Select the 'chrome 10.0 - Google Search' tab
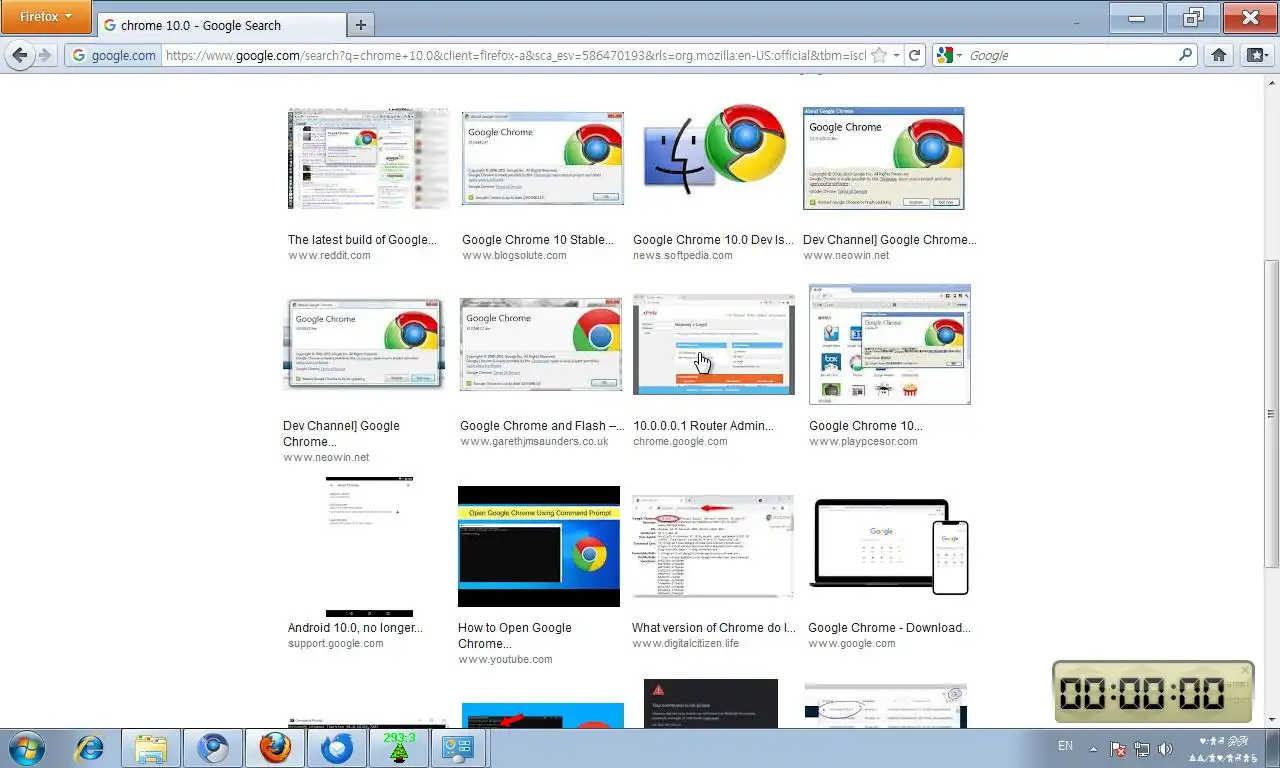Image resolution: width=1280 pixels, height=768 pixels. tap(220, 25)
